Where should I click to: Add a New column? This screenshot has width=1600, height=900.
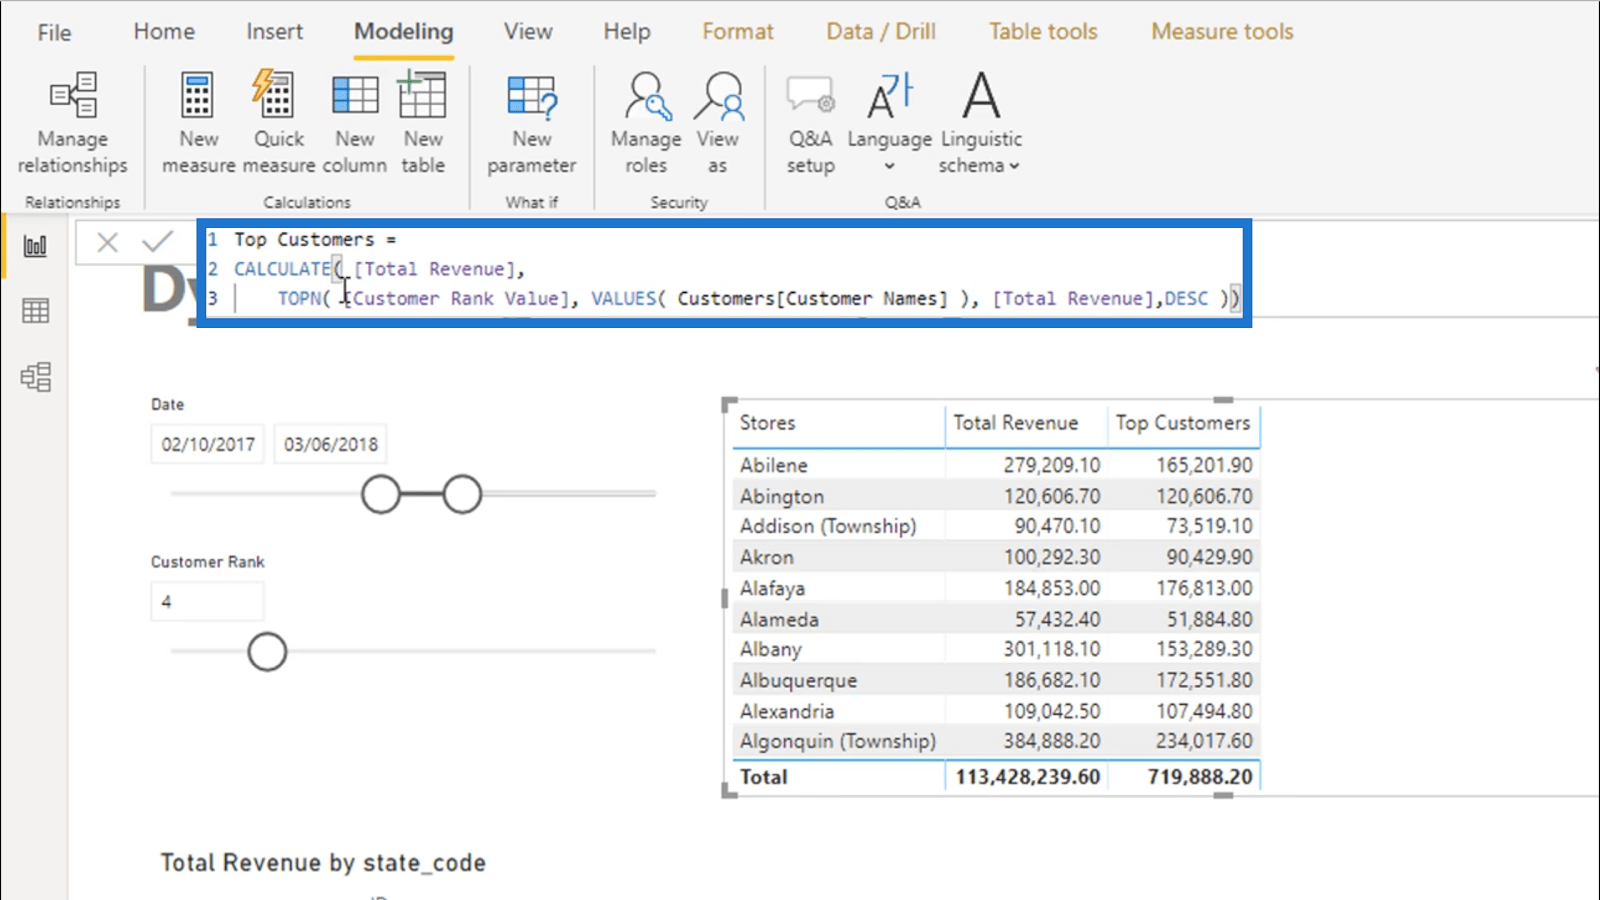coord(355,124)
